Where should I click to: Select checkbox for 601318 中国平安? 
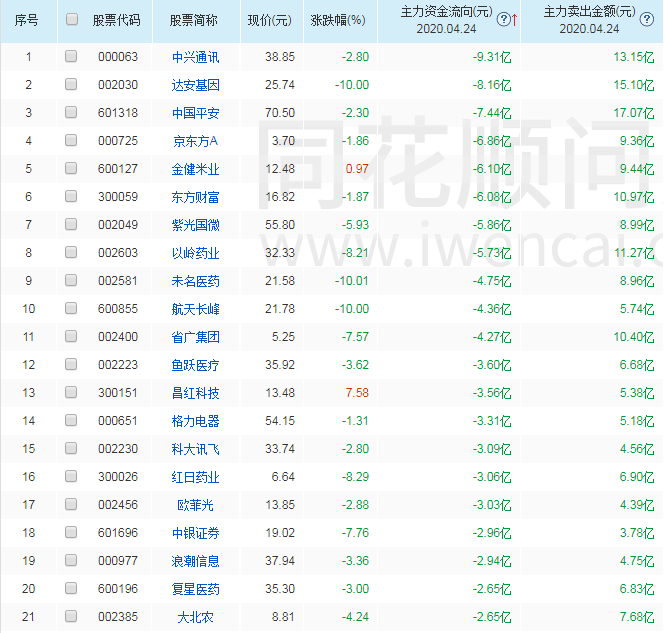[x=71, y=112]
